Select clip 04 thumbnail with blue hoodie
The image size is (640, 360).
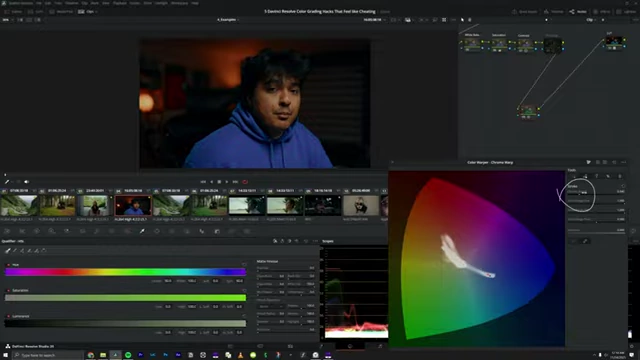tap(133, 205)
